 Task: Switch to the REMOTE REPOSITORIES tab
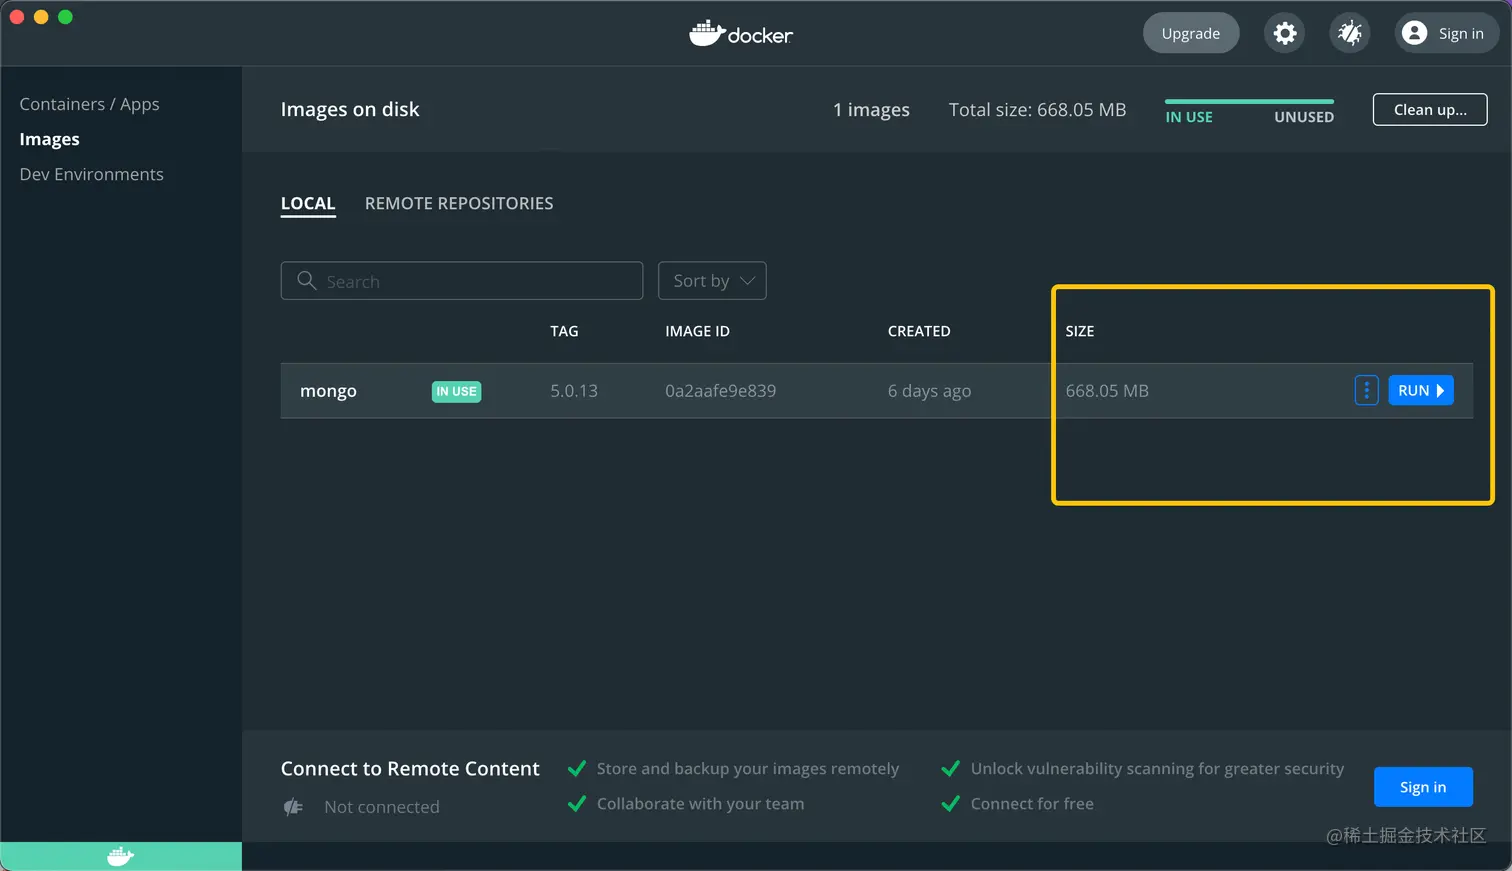click(459, 203)
